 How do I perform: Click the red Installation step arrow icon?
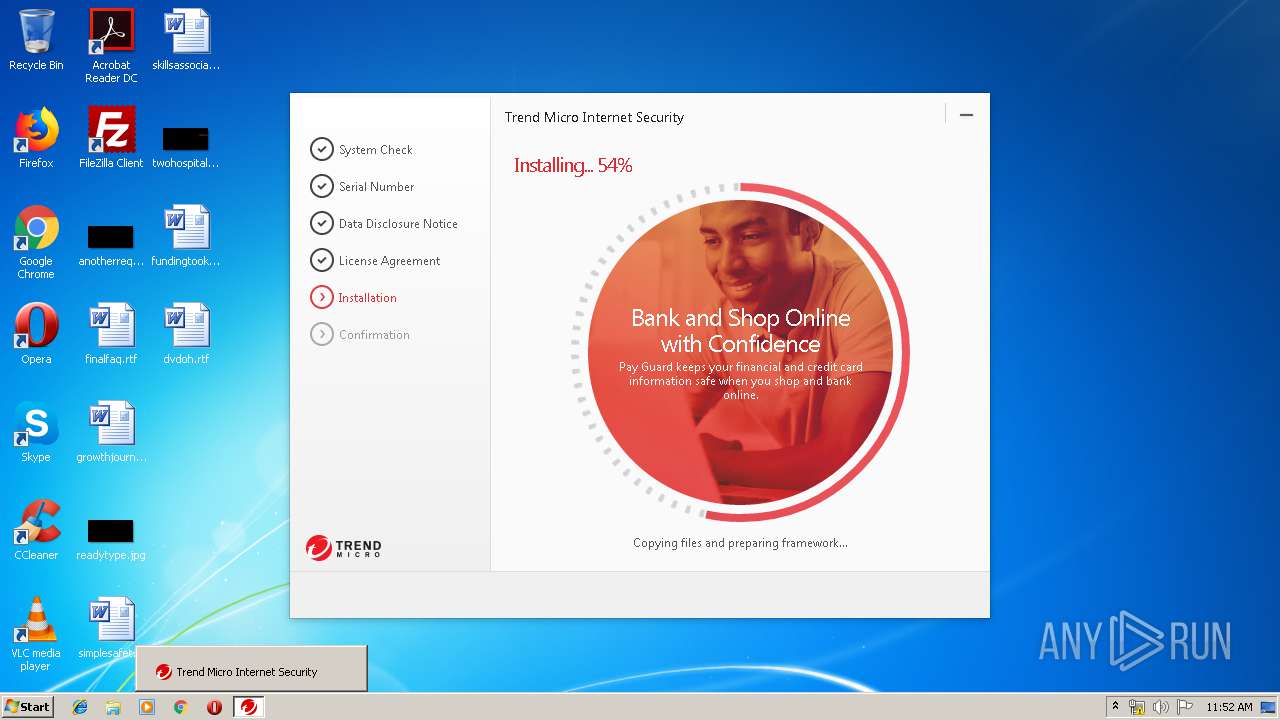pyautogui.click(x=321, y=297)
